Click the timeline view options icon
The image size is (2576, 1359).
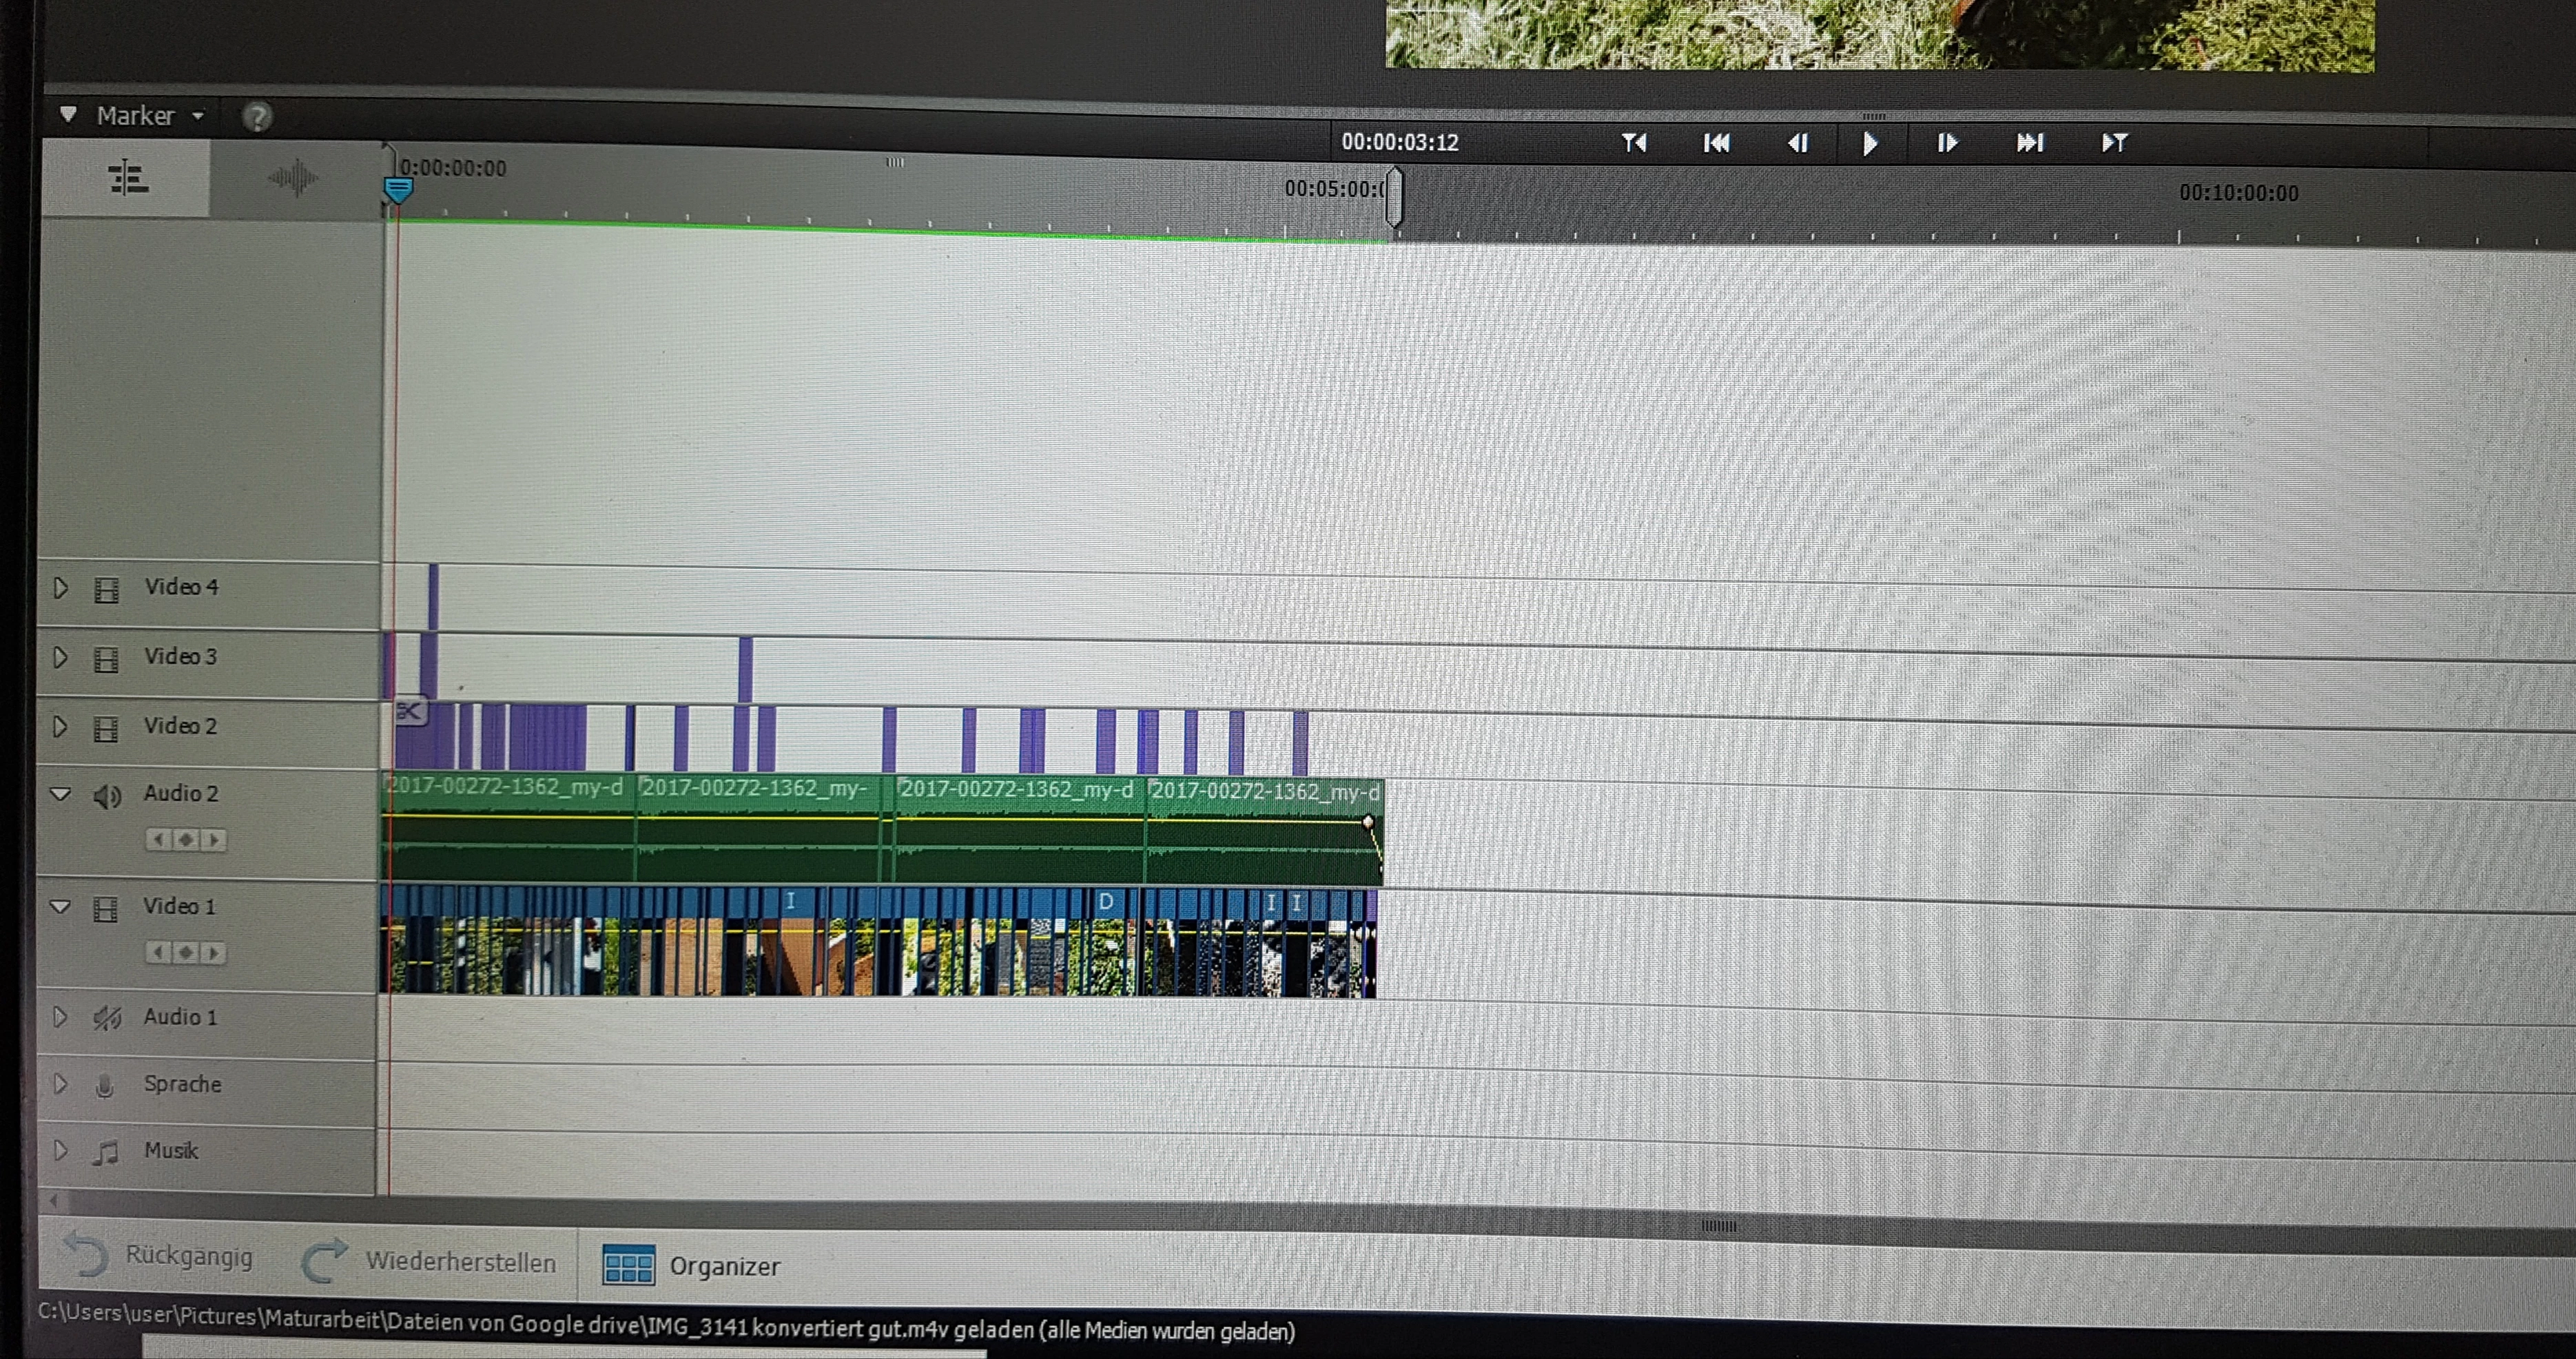128,178
